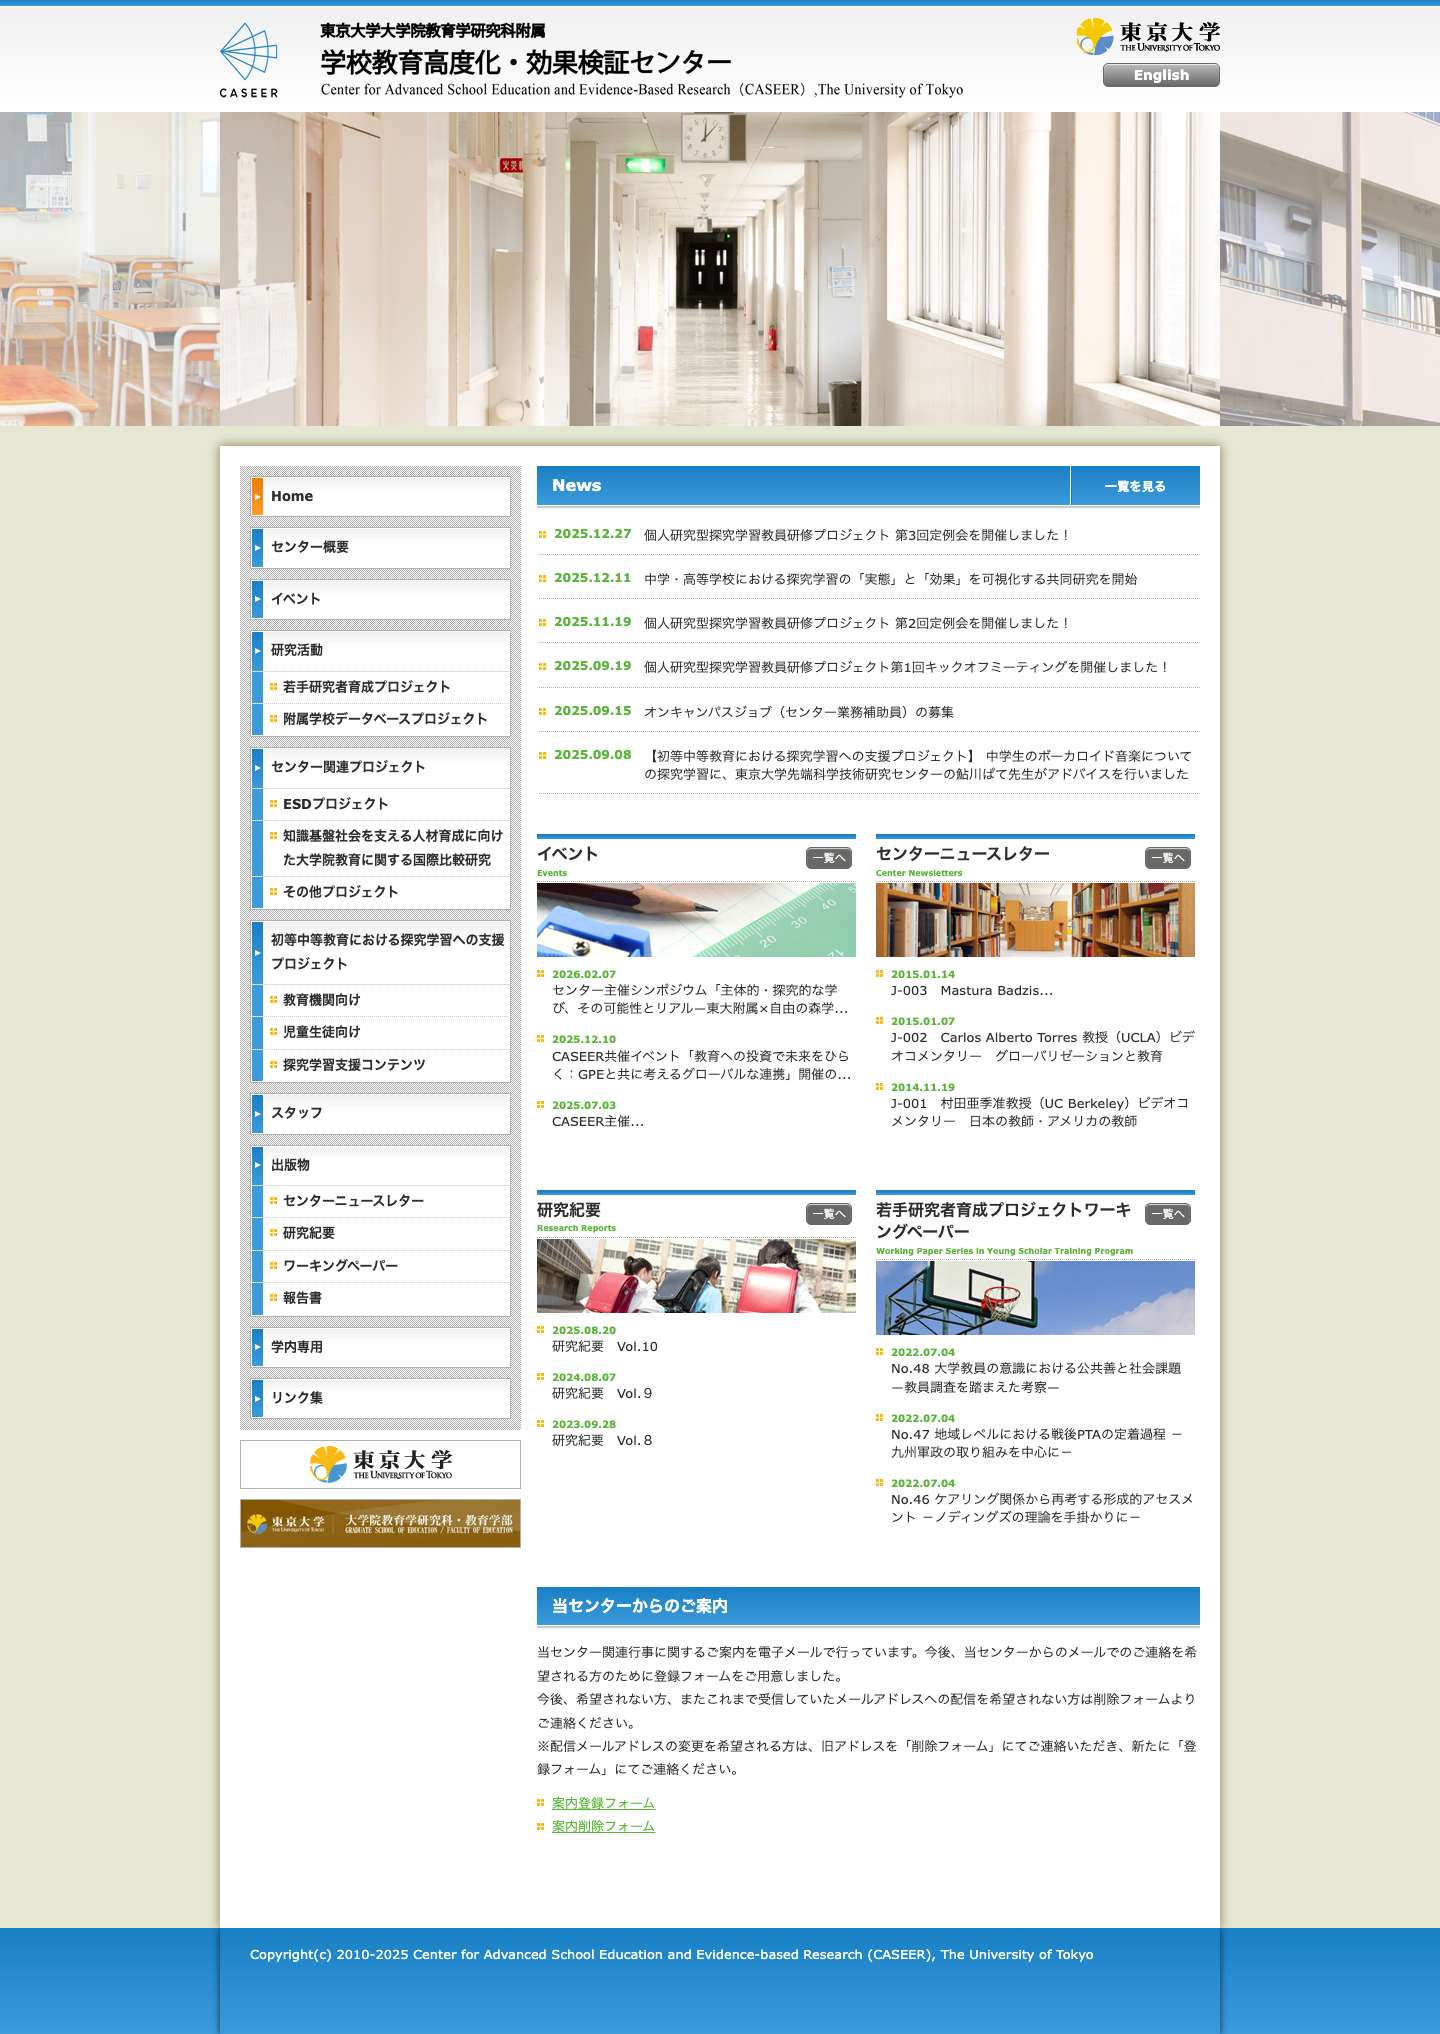This screenshot has width=1440, height=2034.
Task: Open the University of Tokyo logo at top right
Action: pyautogui.click(x=1148, y=36)
